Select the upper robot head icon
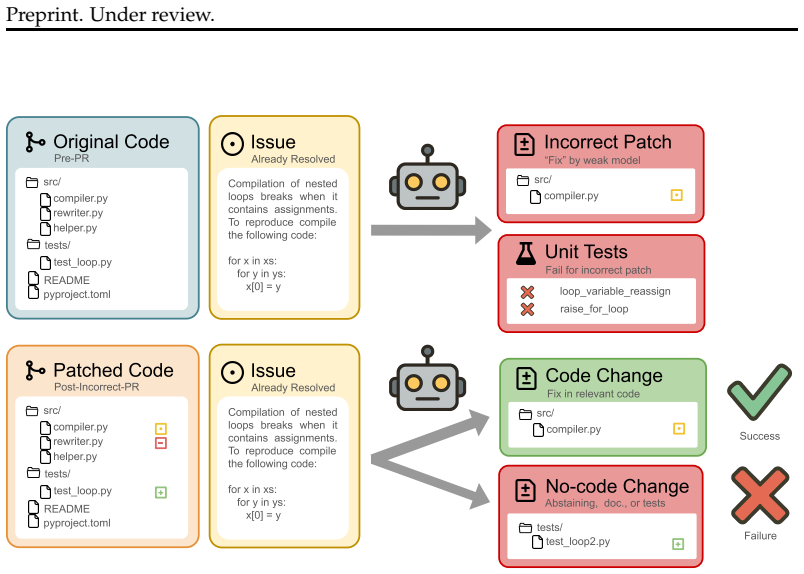 point(428,177)
